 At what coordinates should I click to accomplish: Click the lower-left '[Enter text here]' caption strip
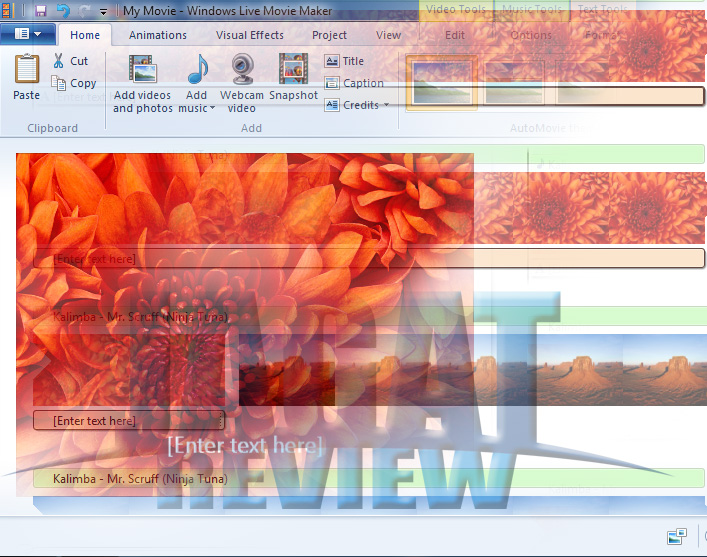pyautogui.click(x=129, y=421)
